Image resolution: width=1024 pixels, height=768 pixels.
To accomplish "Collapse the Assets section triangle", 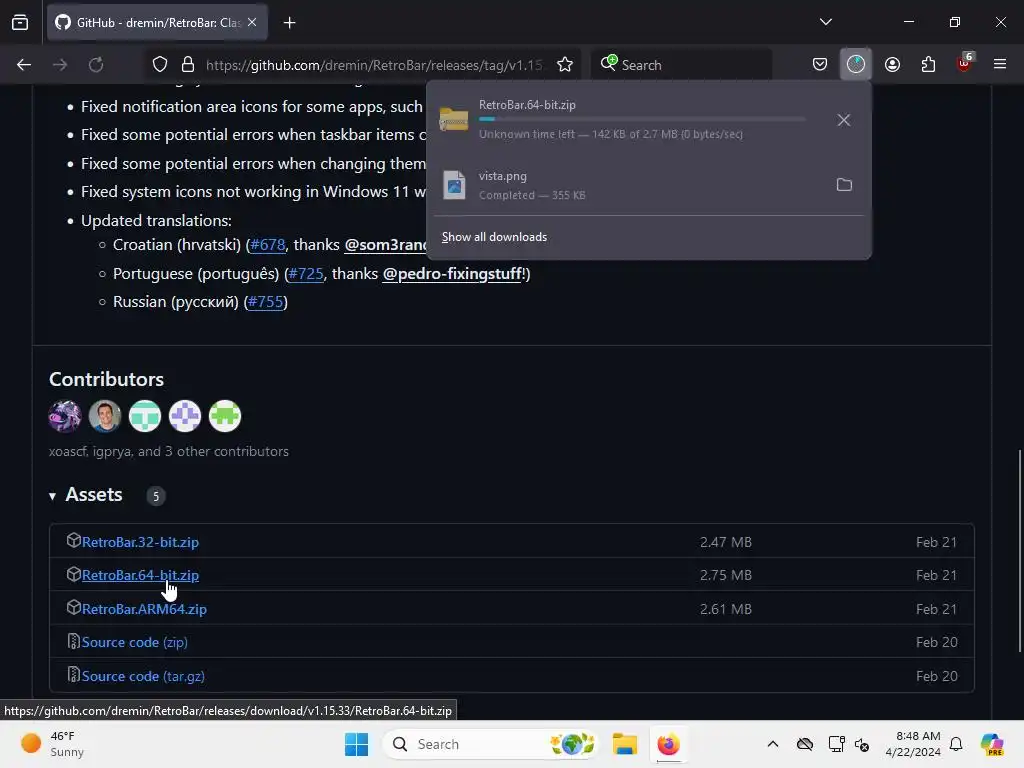I will (x=52, y=496).
